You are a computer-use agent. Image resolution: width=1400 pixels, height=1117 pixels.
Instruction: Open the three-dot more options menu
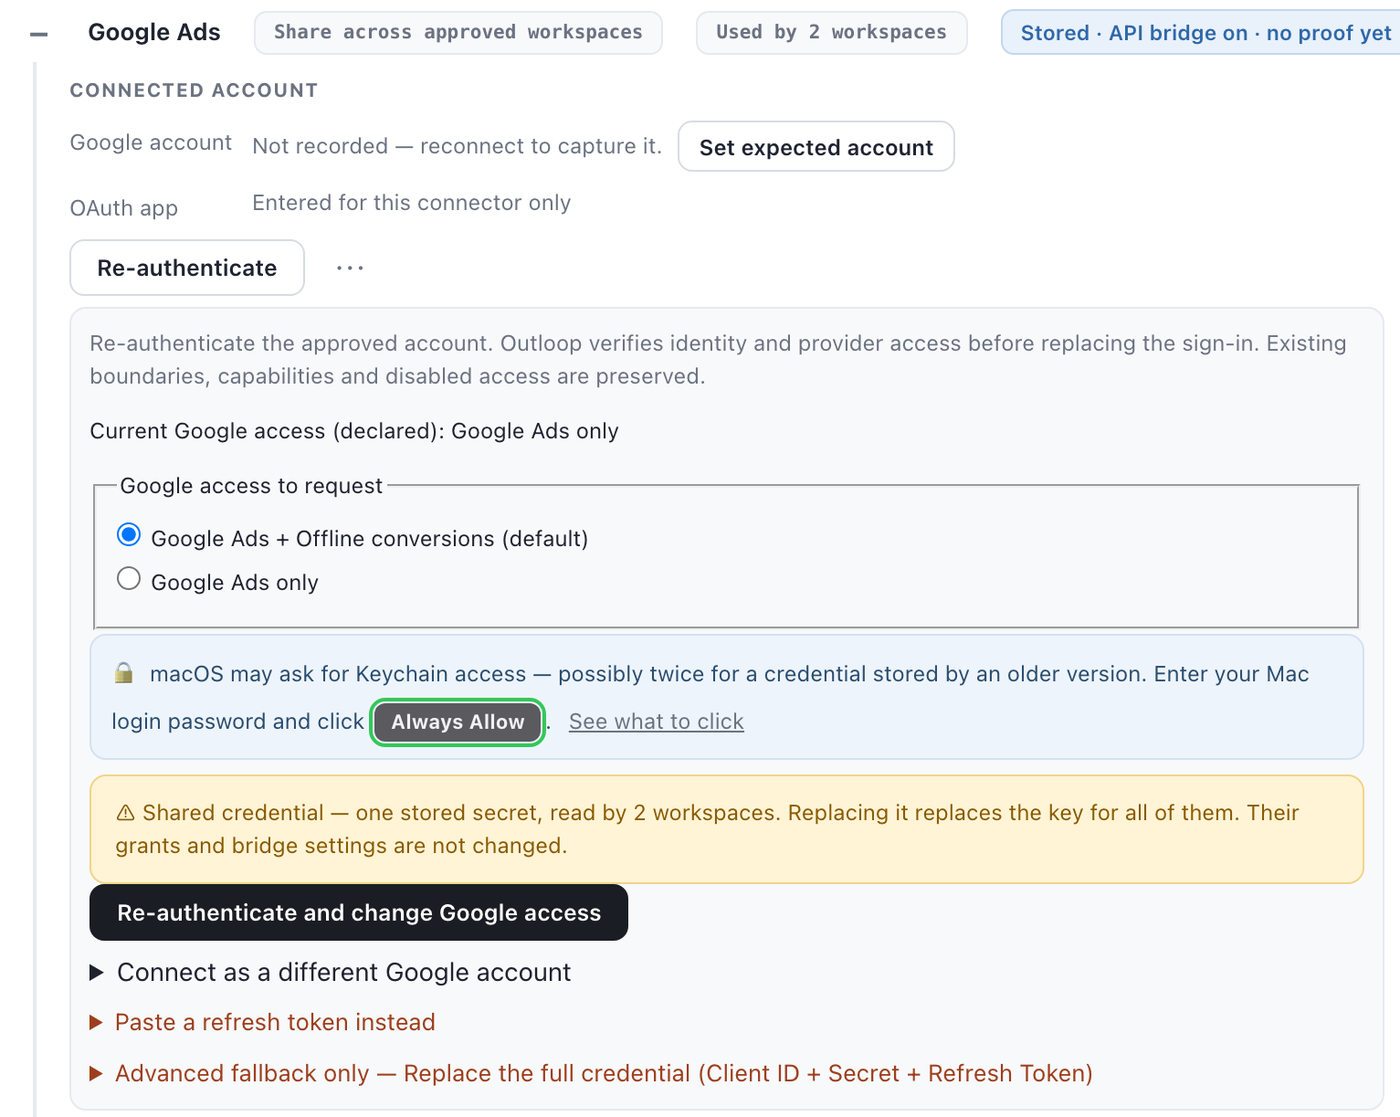pyautogui.click(x=350, y=268)
